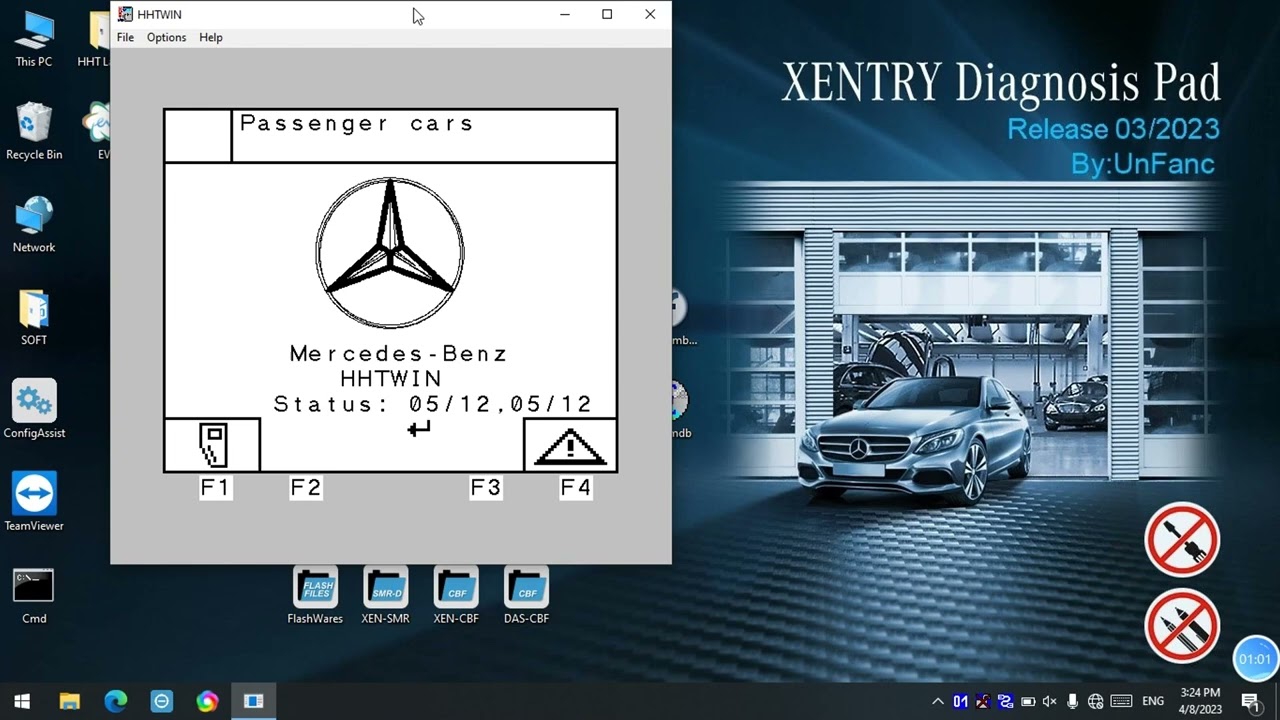Unmute the volume tray icon
Viewport: 1280px width, 720px height.
pos(1050,701)
